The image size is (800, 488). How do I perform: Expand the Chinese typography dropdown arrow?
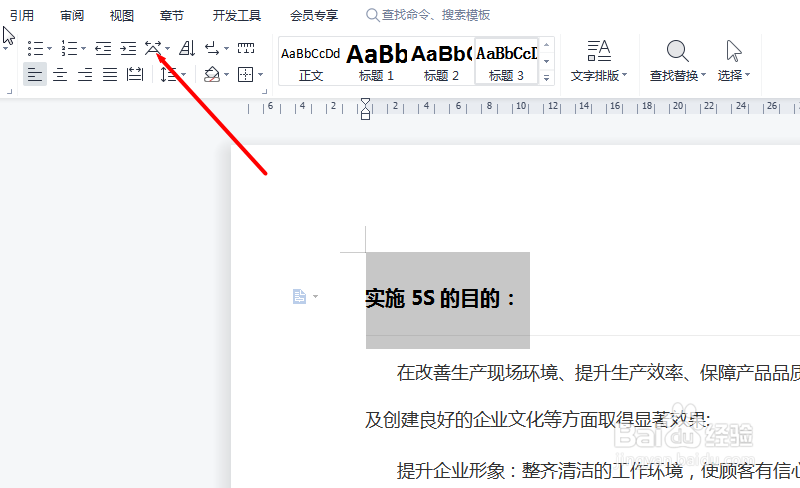167,49
